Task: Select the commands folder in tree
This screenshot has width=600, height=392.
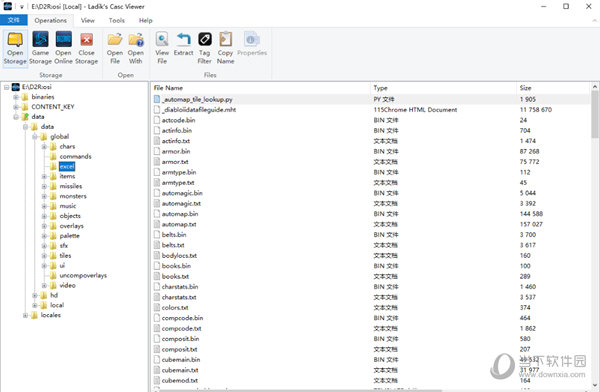Action: [75, 157]
